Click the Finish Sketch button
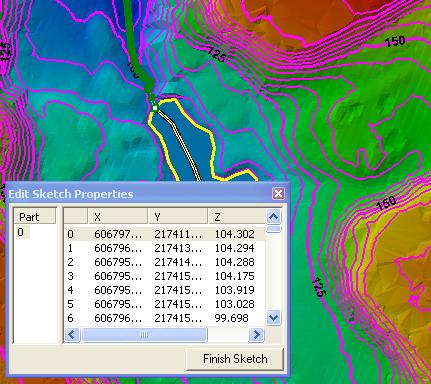 pos(235,359)
